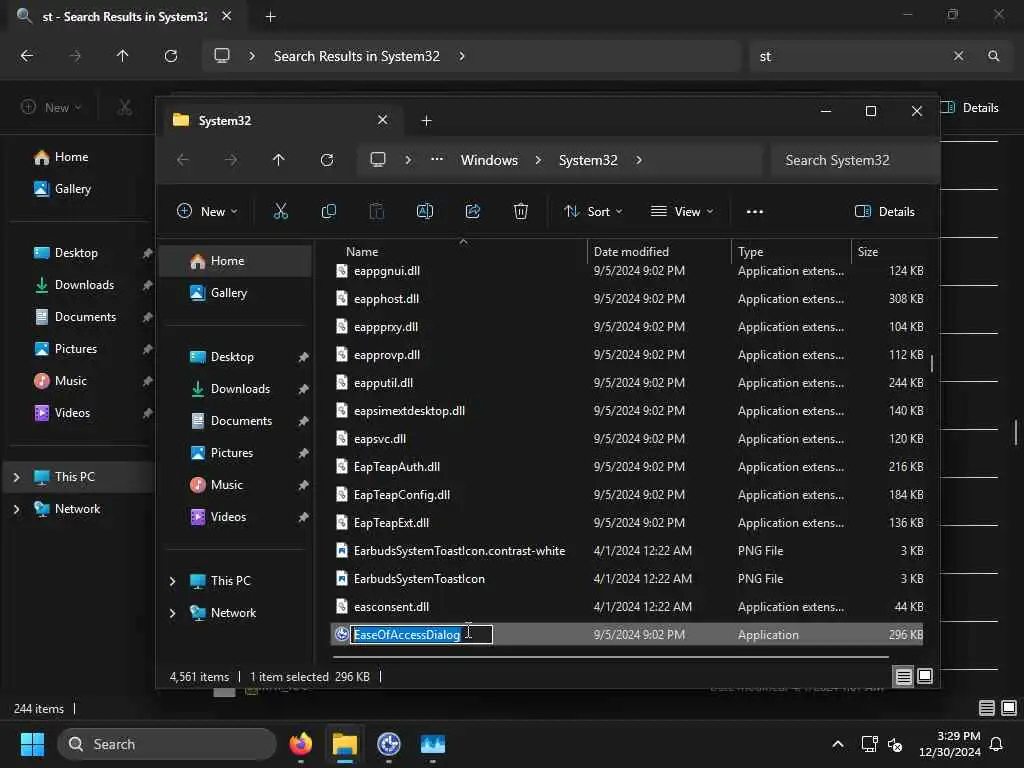Open the Sort dropdown menu
1024x768 pixels.
[593, 211]
